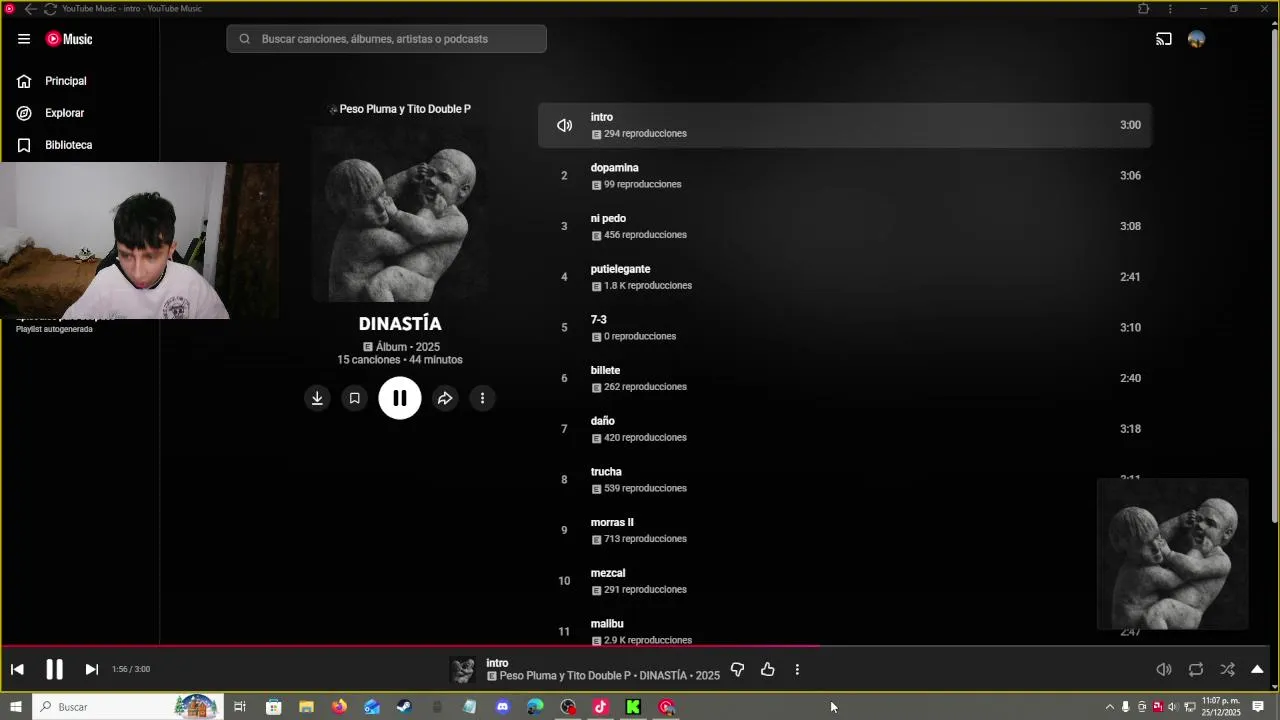This screenshot has width=1280, height=720.
Task: Expand the player page arrow
Action: (x=1258, y=669)
